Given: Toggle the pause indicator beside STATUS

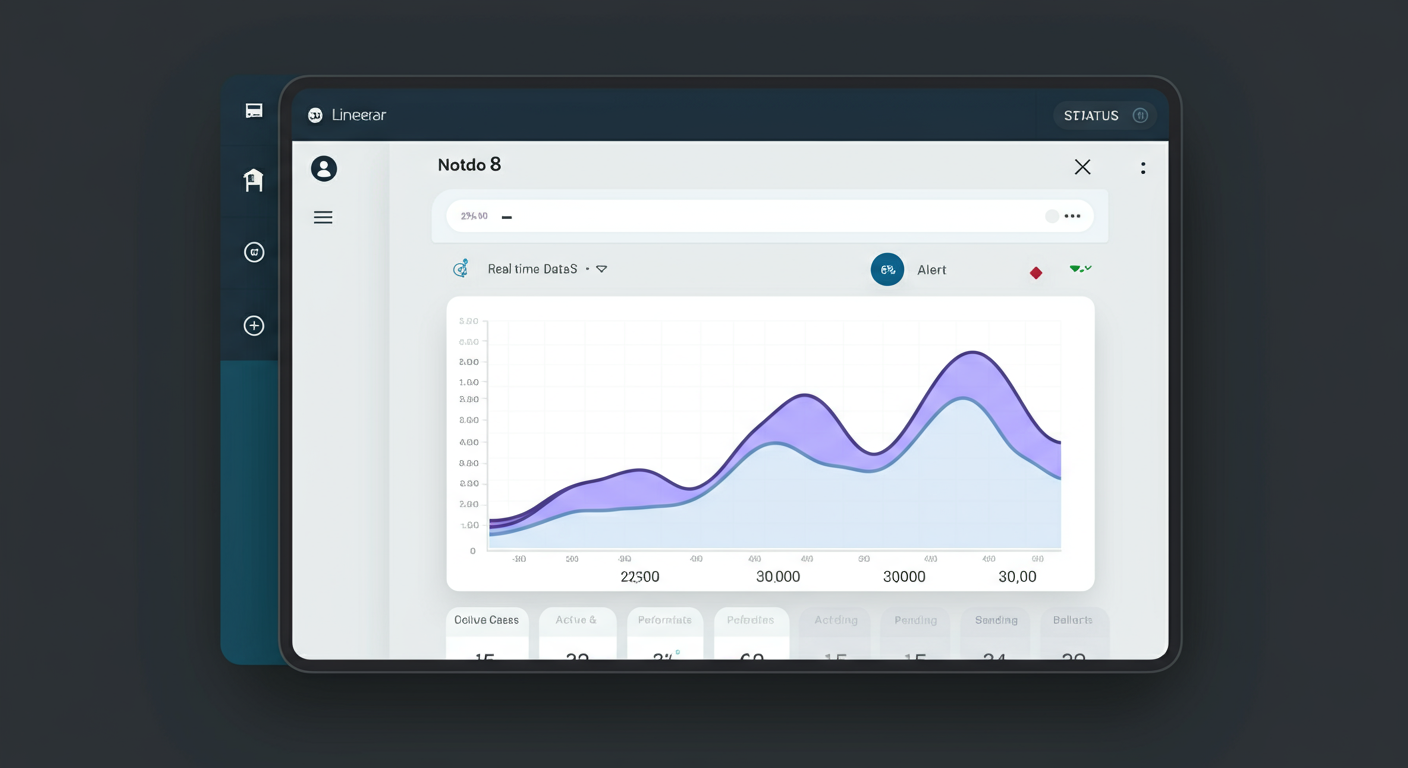Looking at the screenshot, I should tap(1140, 115).
